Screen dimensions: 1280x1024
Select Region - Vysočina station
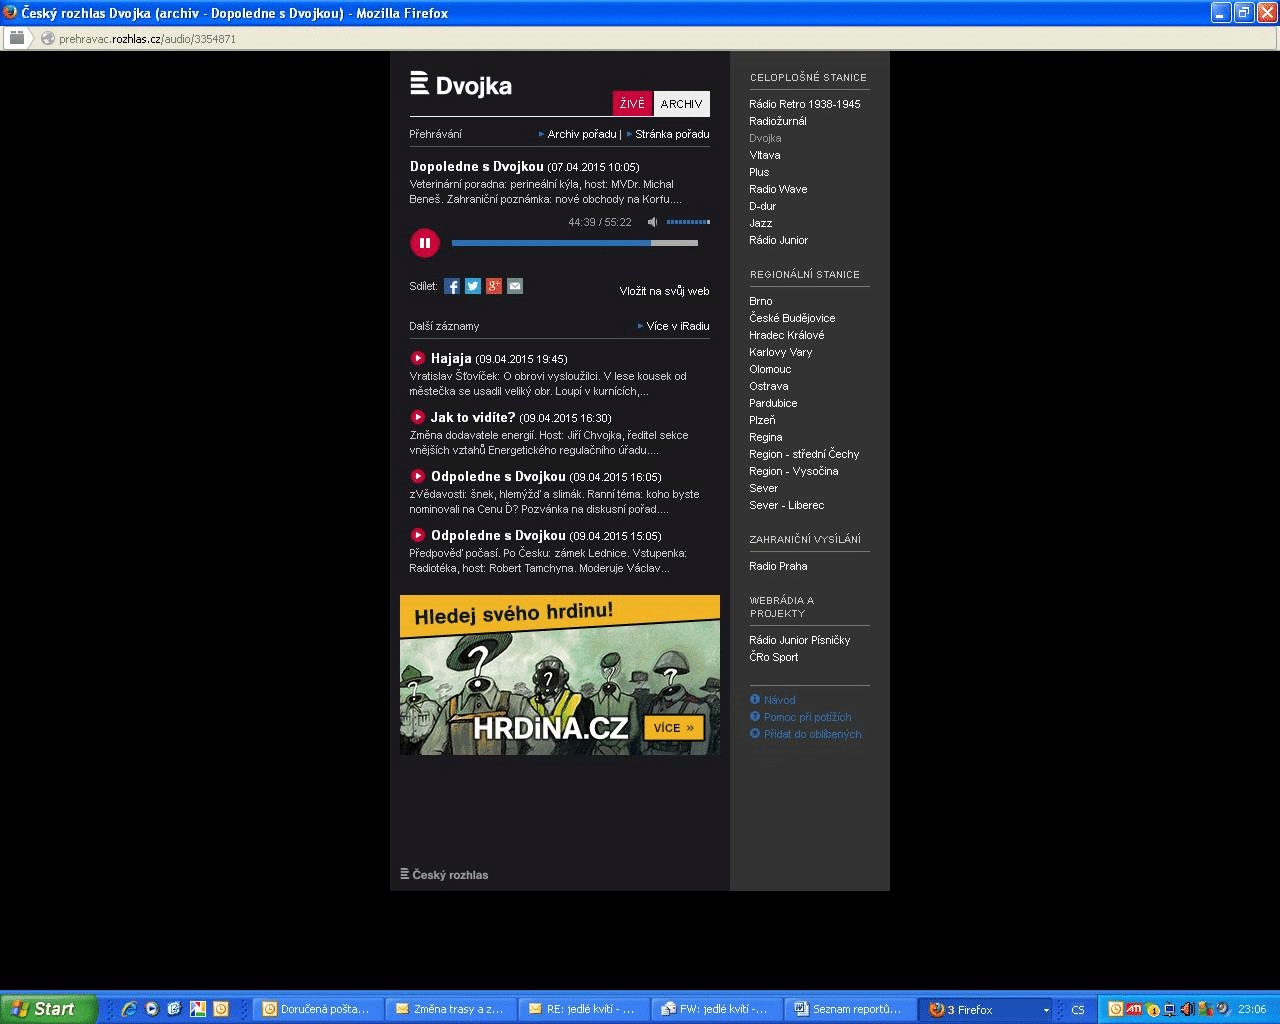[x=794, y=471]
